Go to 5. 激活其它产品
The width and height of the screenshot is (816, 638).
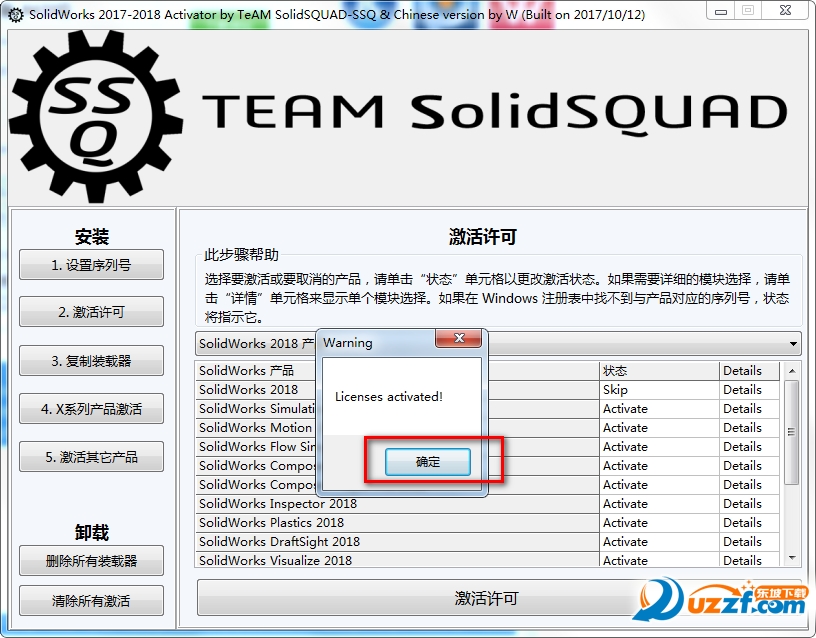[91, 457]
